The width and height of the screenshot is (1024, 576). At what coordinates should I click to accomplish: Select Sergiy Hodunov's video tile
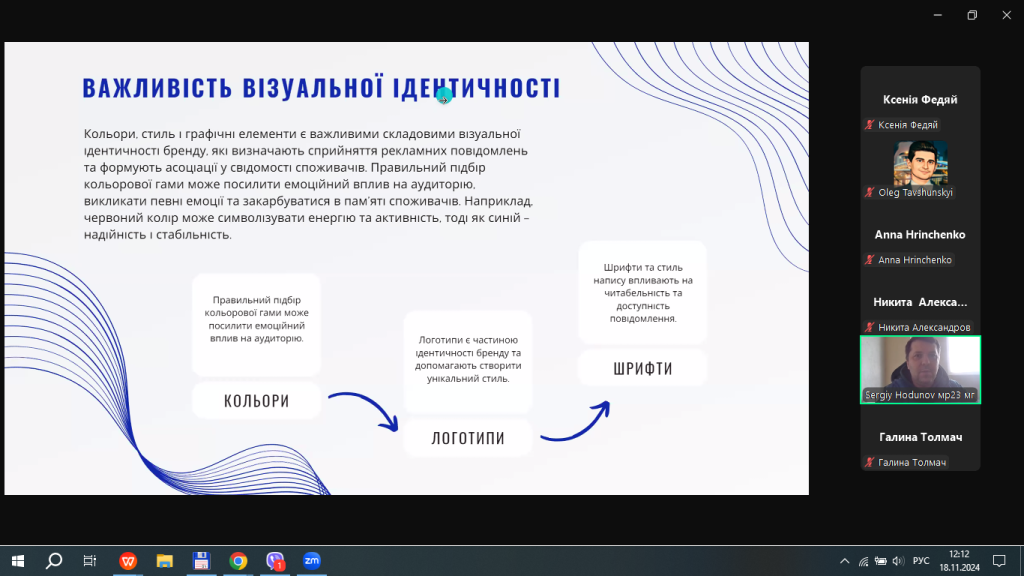point(920,369)
